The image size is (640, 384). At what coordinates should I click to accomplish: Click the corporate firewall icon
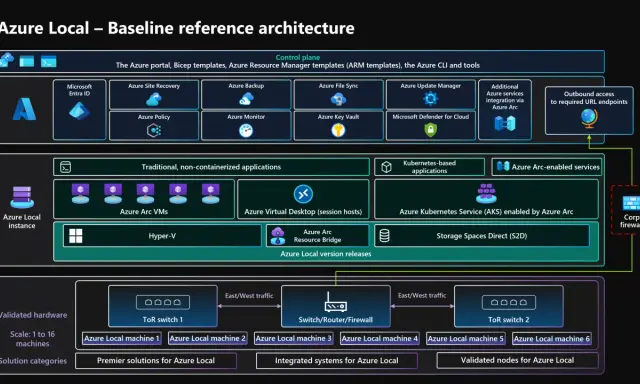pos(631,203)
